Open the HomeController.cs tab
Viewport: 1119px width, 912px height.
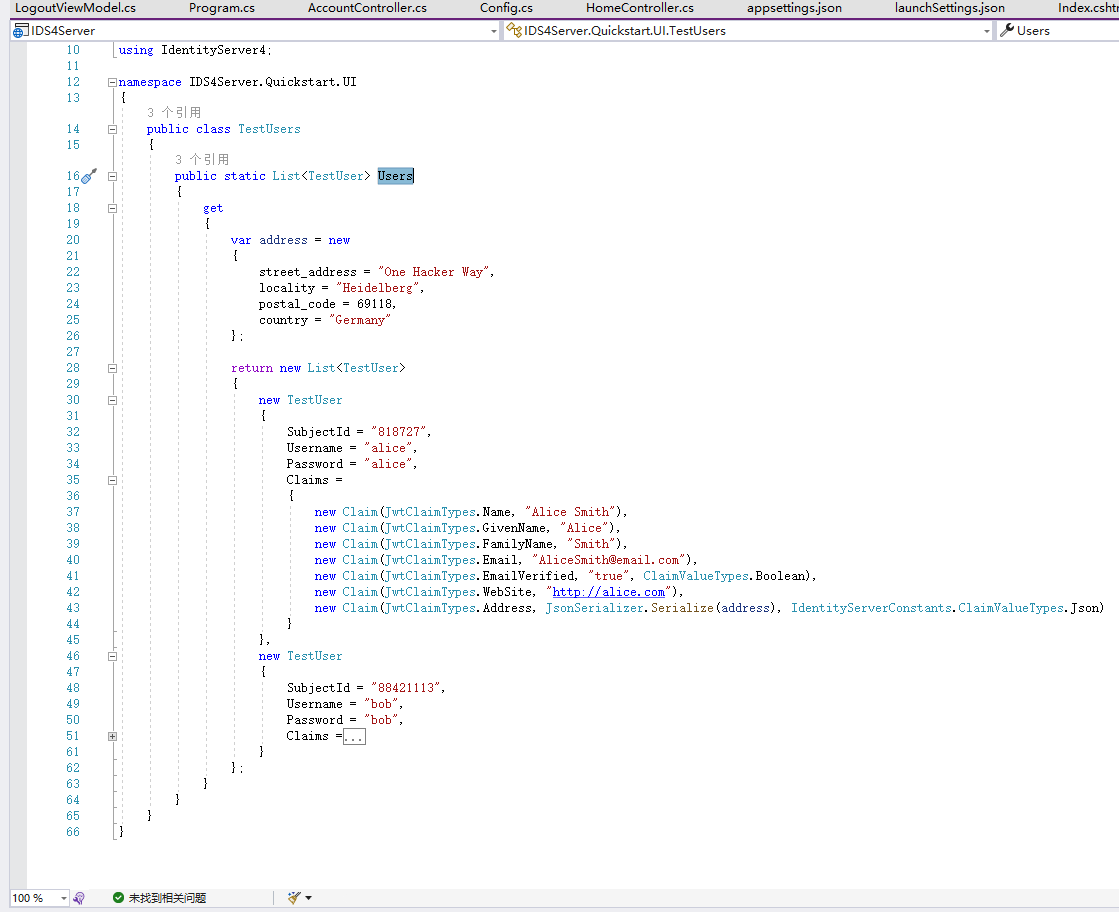(639, 8)
